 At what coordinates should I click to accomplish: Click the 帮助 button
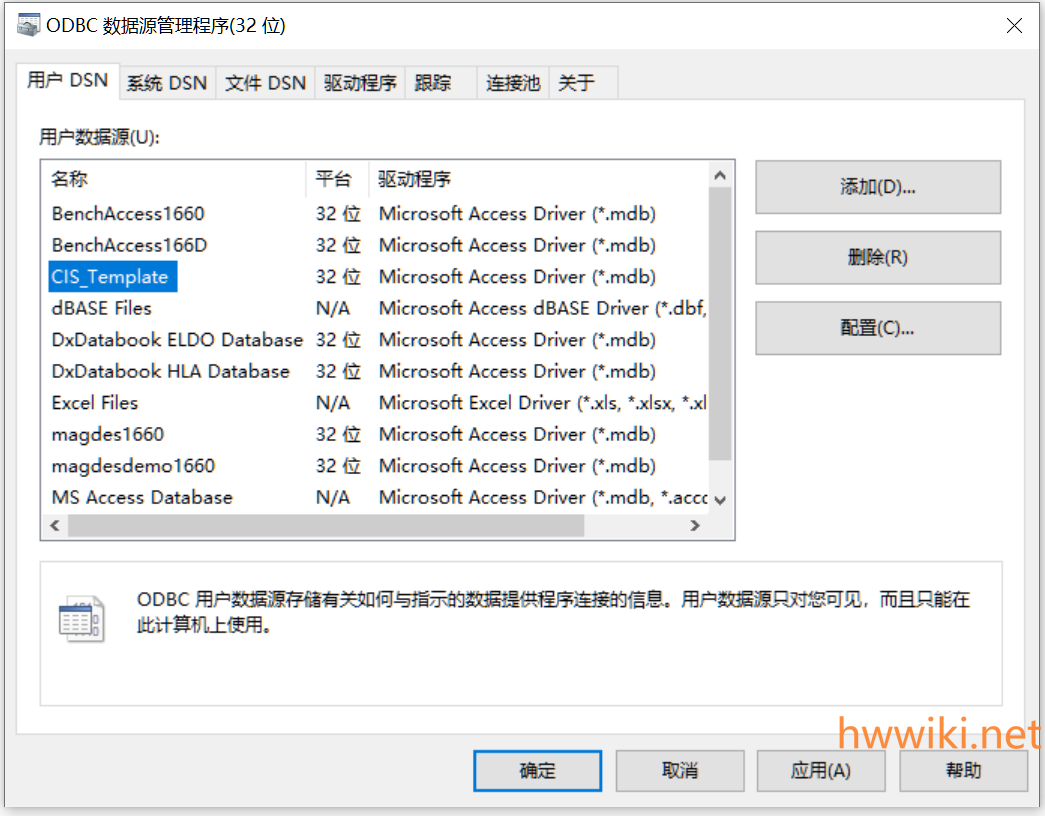(963, 770)
